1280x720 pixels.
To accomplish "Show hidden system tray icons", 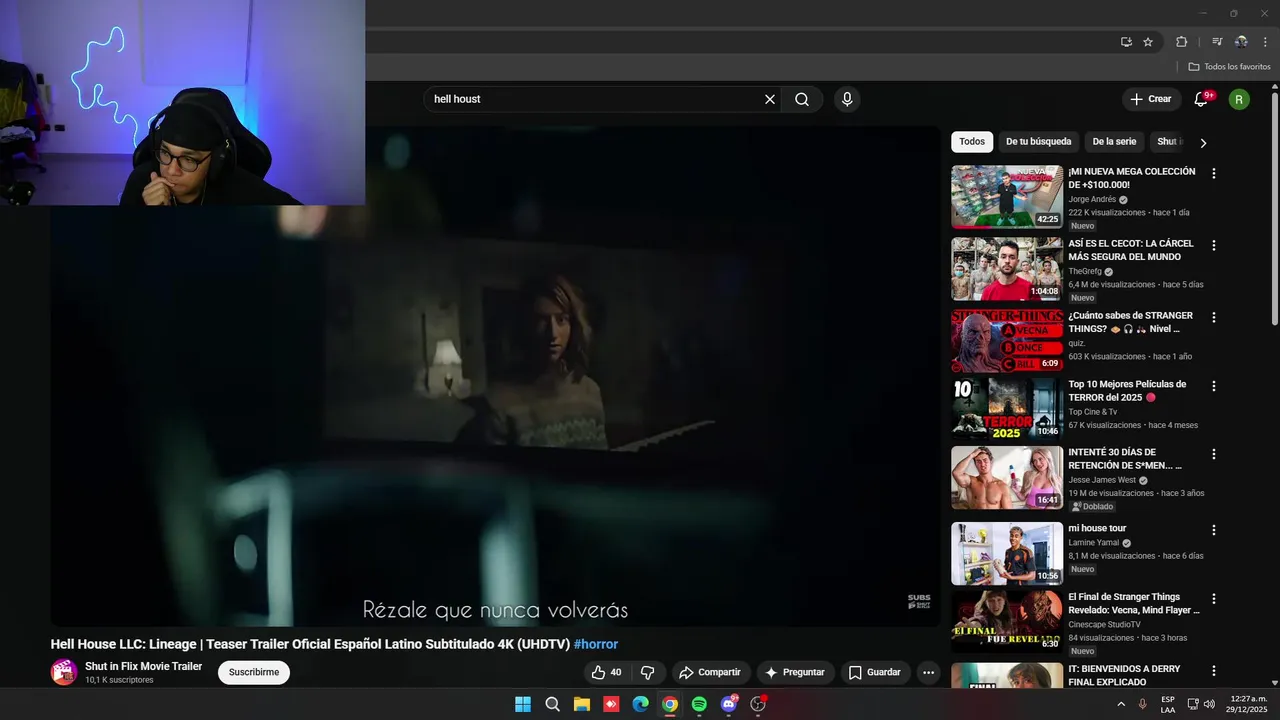I will pos(1121,704).
